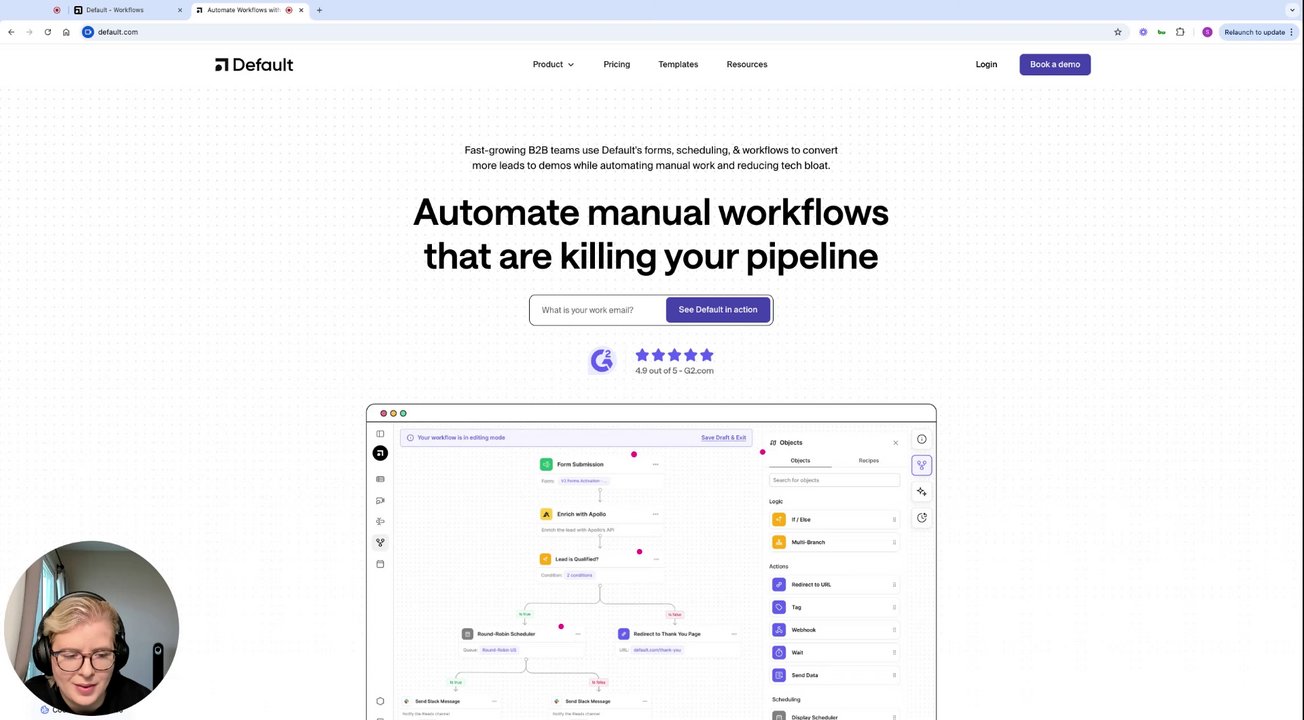1304x720 pixels.
Task: Click the calendar icon in the app sidebar
Action: tap(380, 564)
